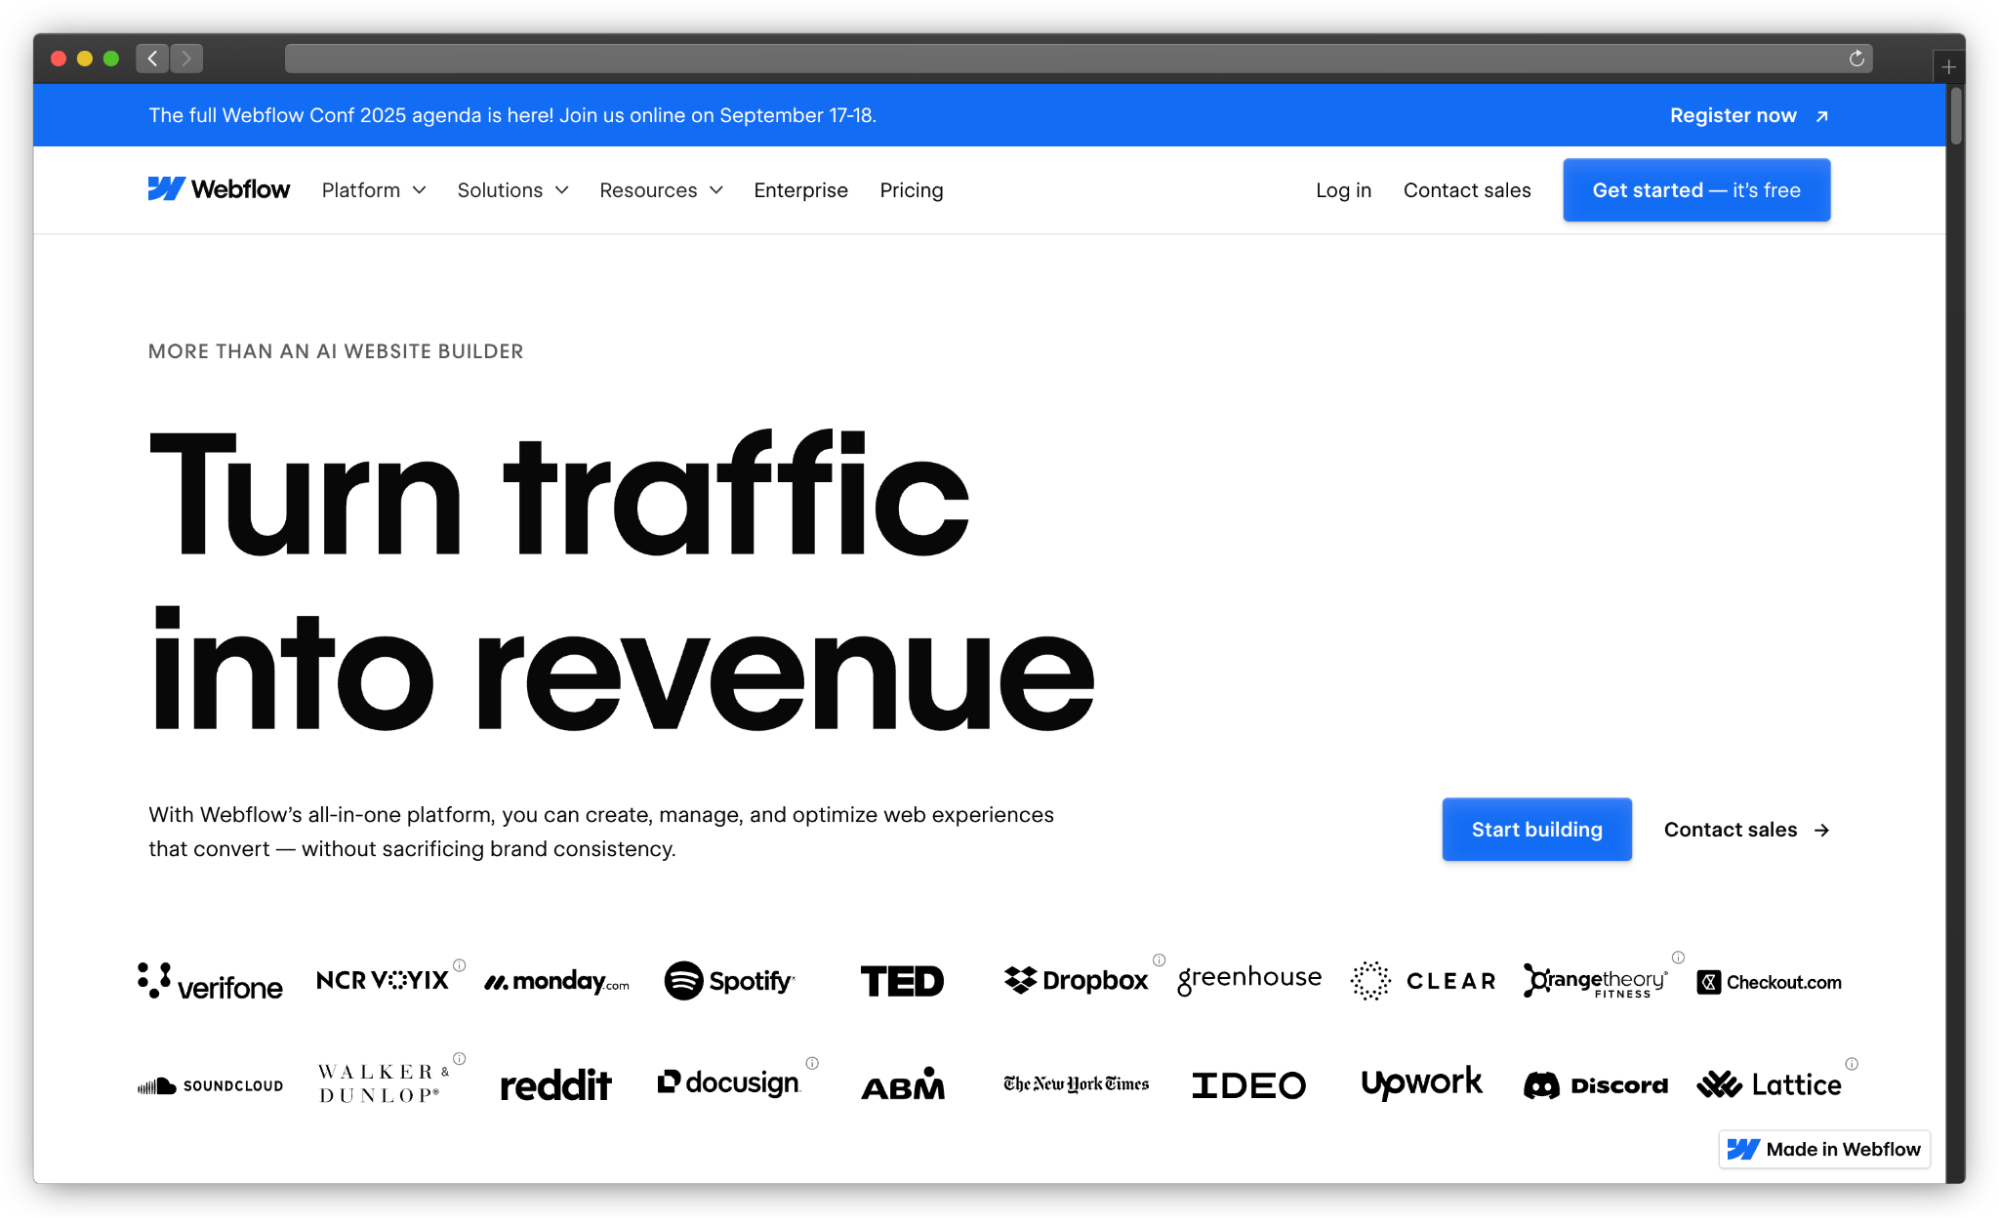The image size is (1999, 1218).
Task: Open the info tooltip beside the NCR Voyix logo
Action: point(459,966)
